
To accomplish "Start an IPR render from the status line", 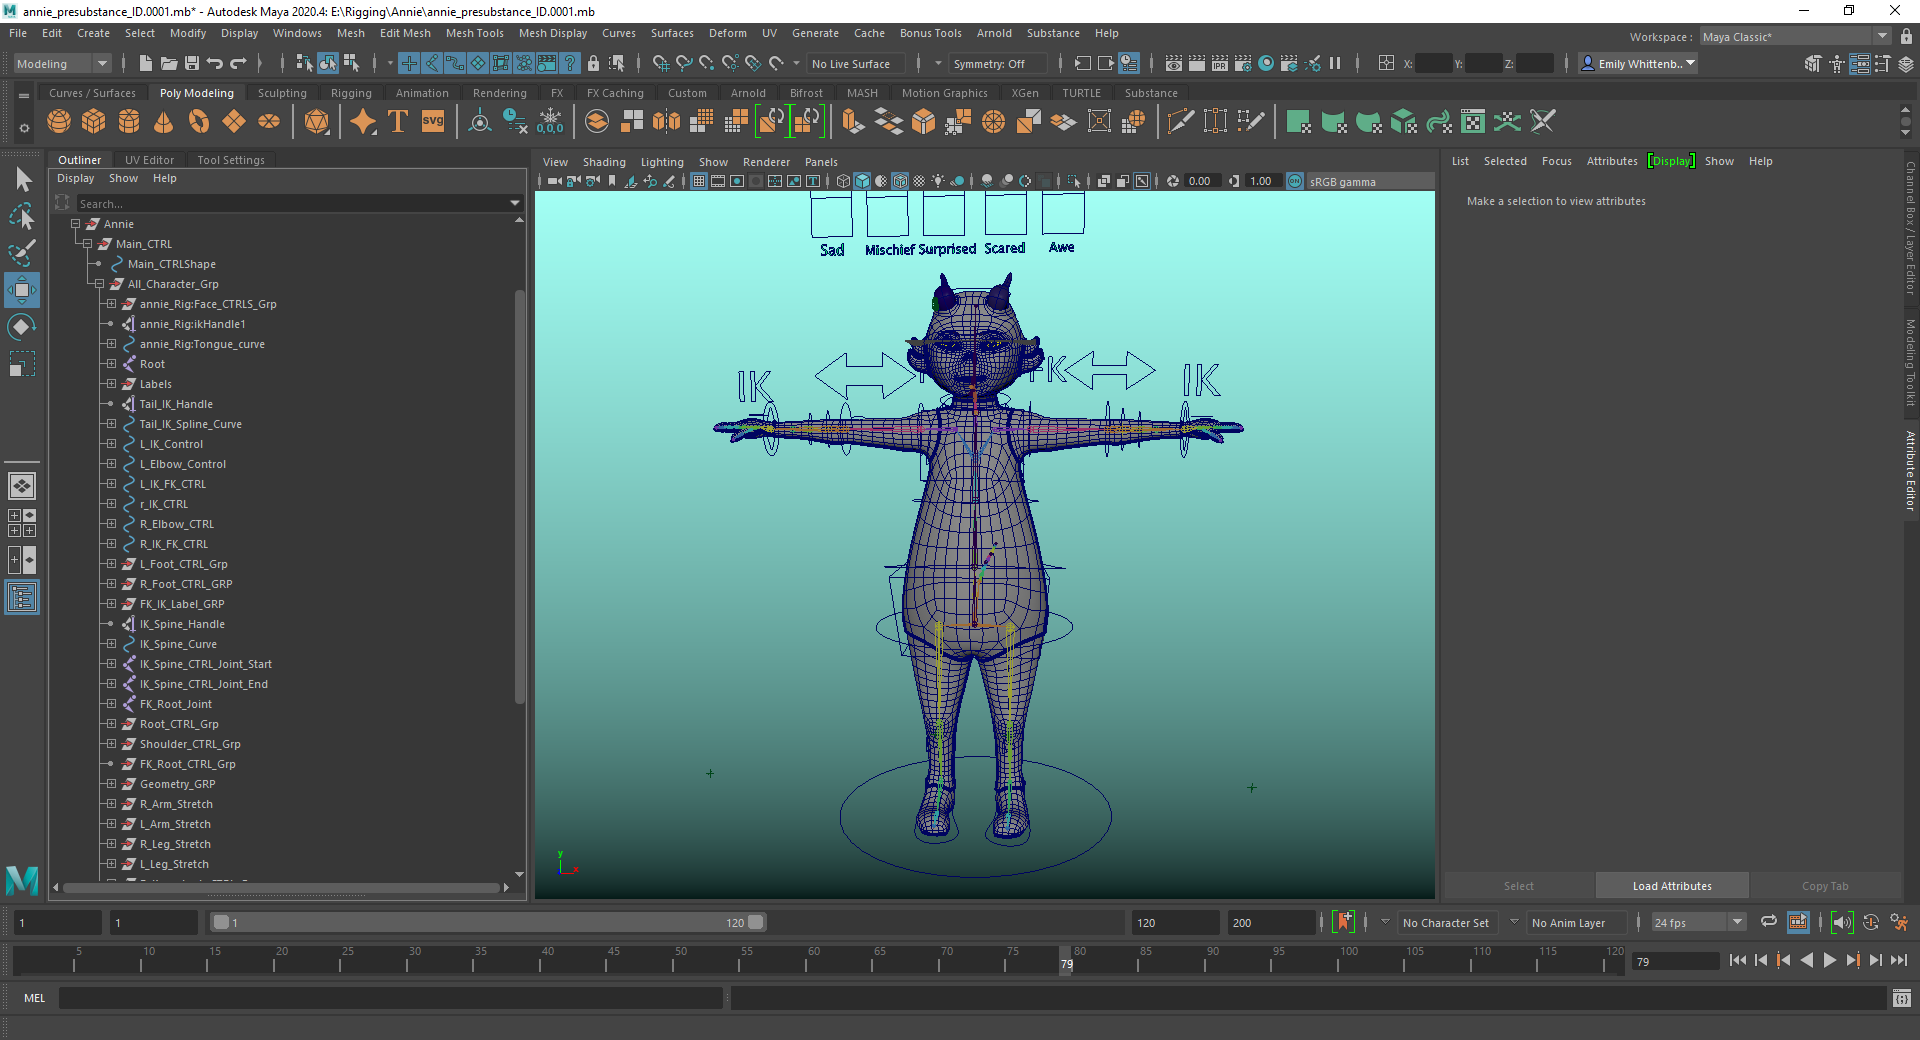I will (x=1219, y=63).
